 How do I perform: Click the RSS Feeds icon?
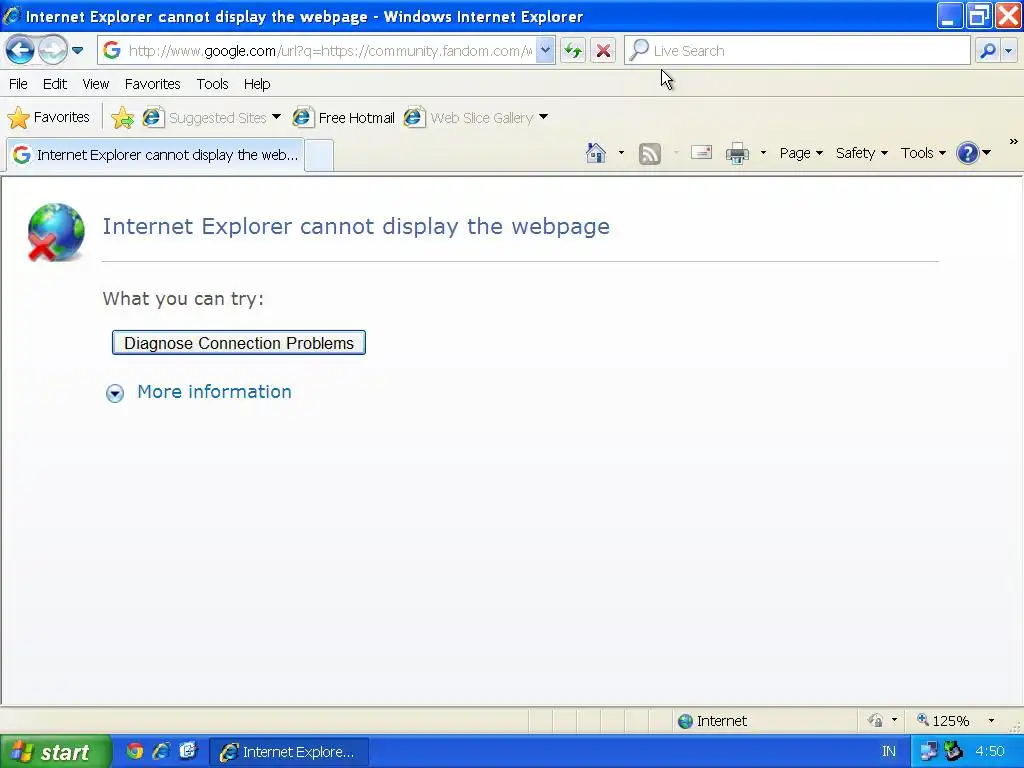tap(649, 153)
